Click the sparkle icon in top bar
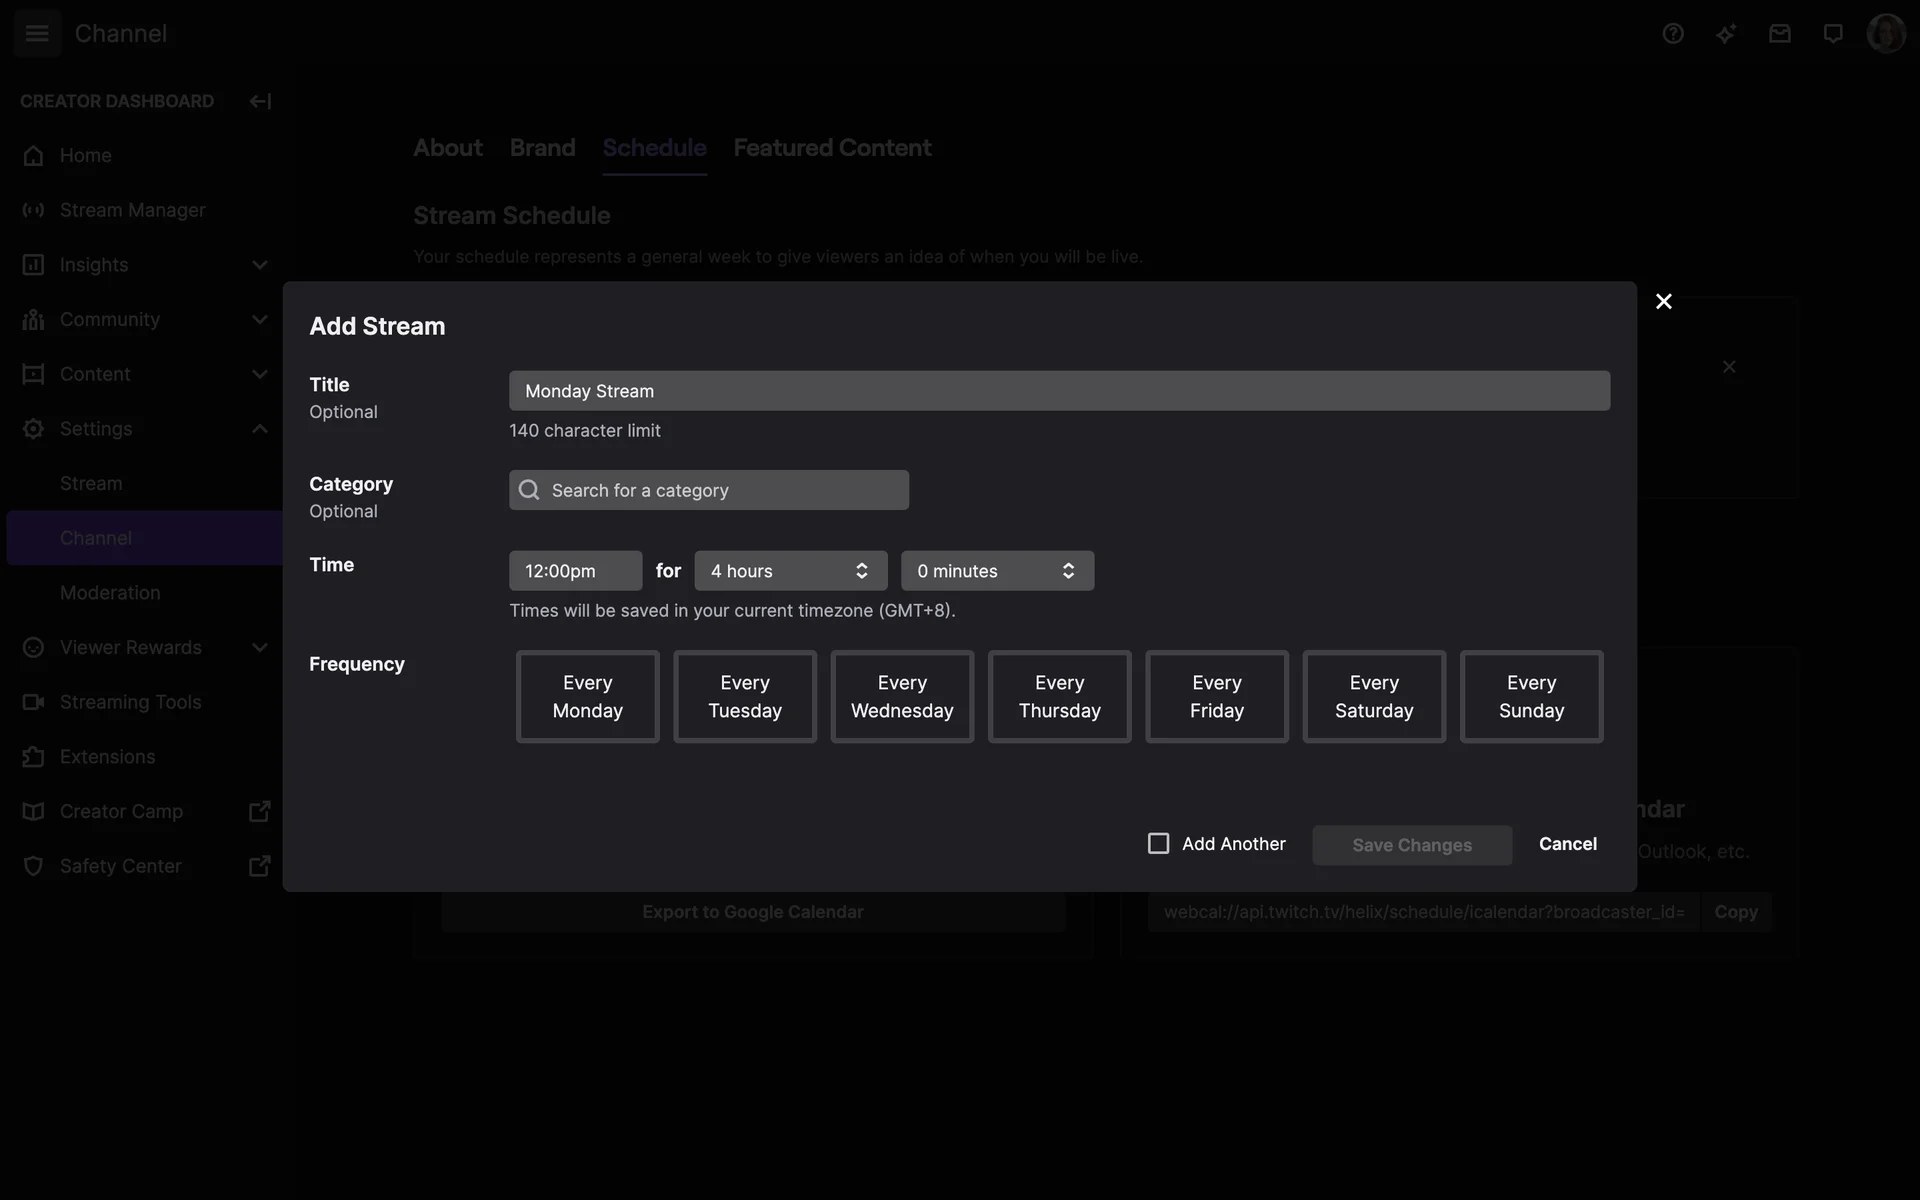1920x1200 pixels. [x=1726, y=34]
